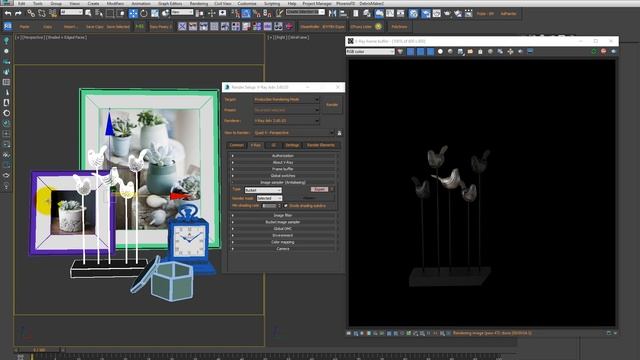The image size is (640, 360).
Task: Select the Unlink Selection tool
Action: click(42, 13)
